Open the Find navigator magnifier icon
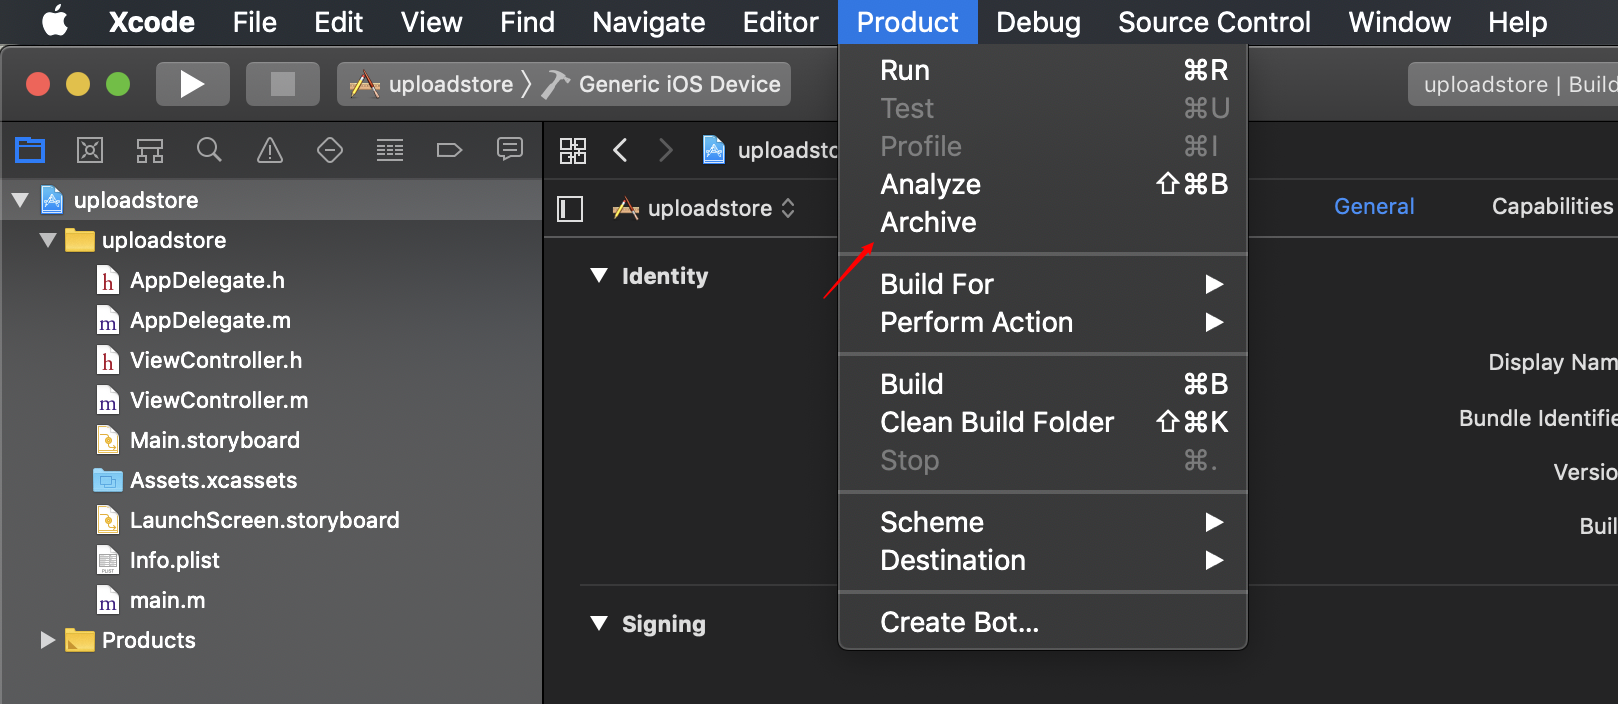The image size is (1618, 704). pos(209,150)
